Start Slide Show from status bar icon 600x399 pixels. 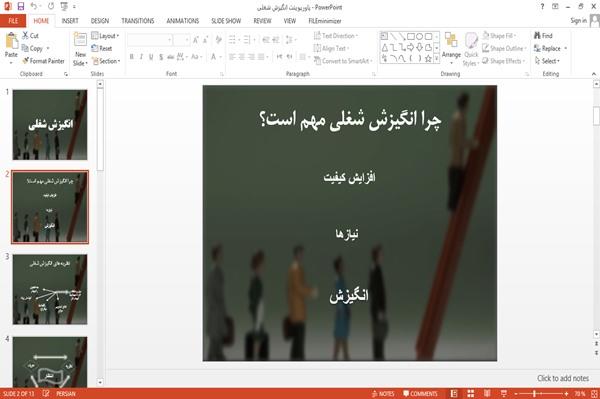coord(504,394)
